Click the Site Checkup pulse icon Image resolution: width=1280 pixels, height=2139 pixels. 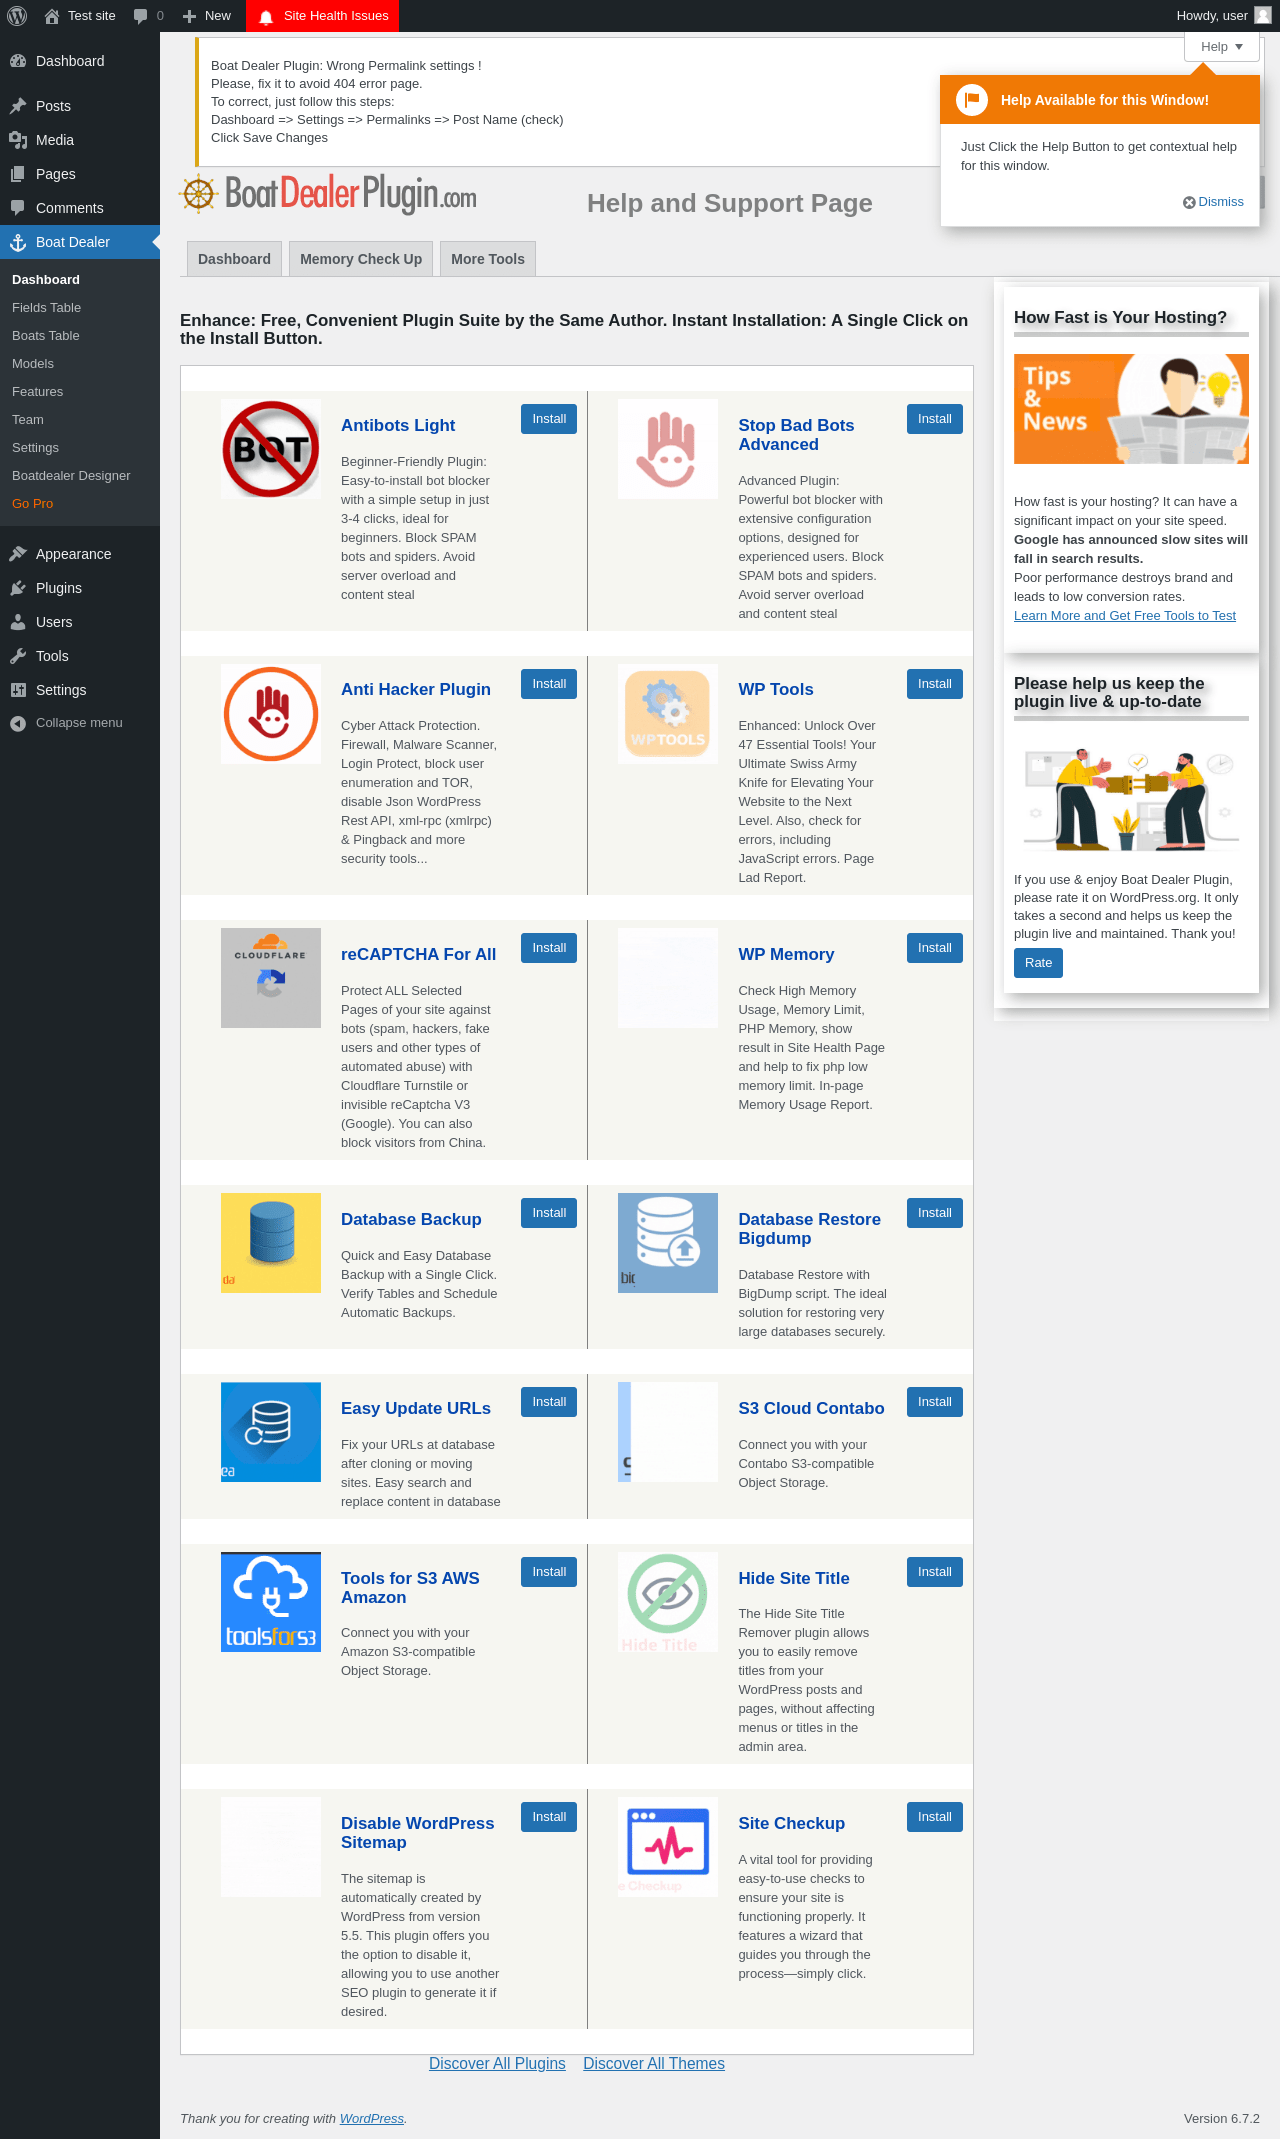tap(668, 1847)
